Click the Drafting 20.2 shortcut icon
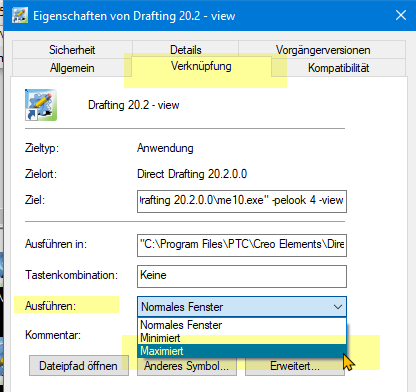The image size is (416, 392). pos(41,105)
